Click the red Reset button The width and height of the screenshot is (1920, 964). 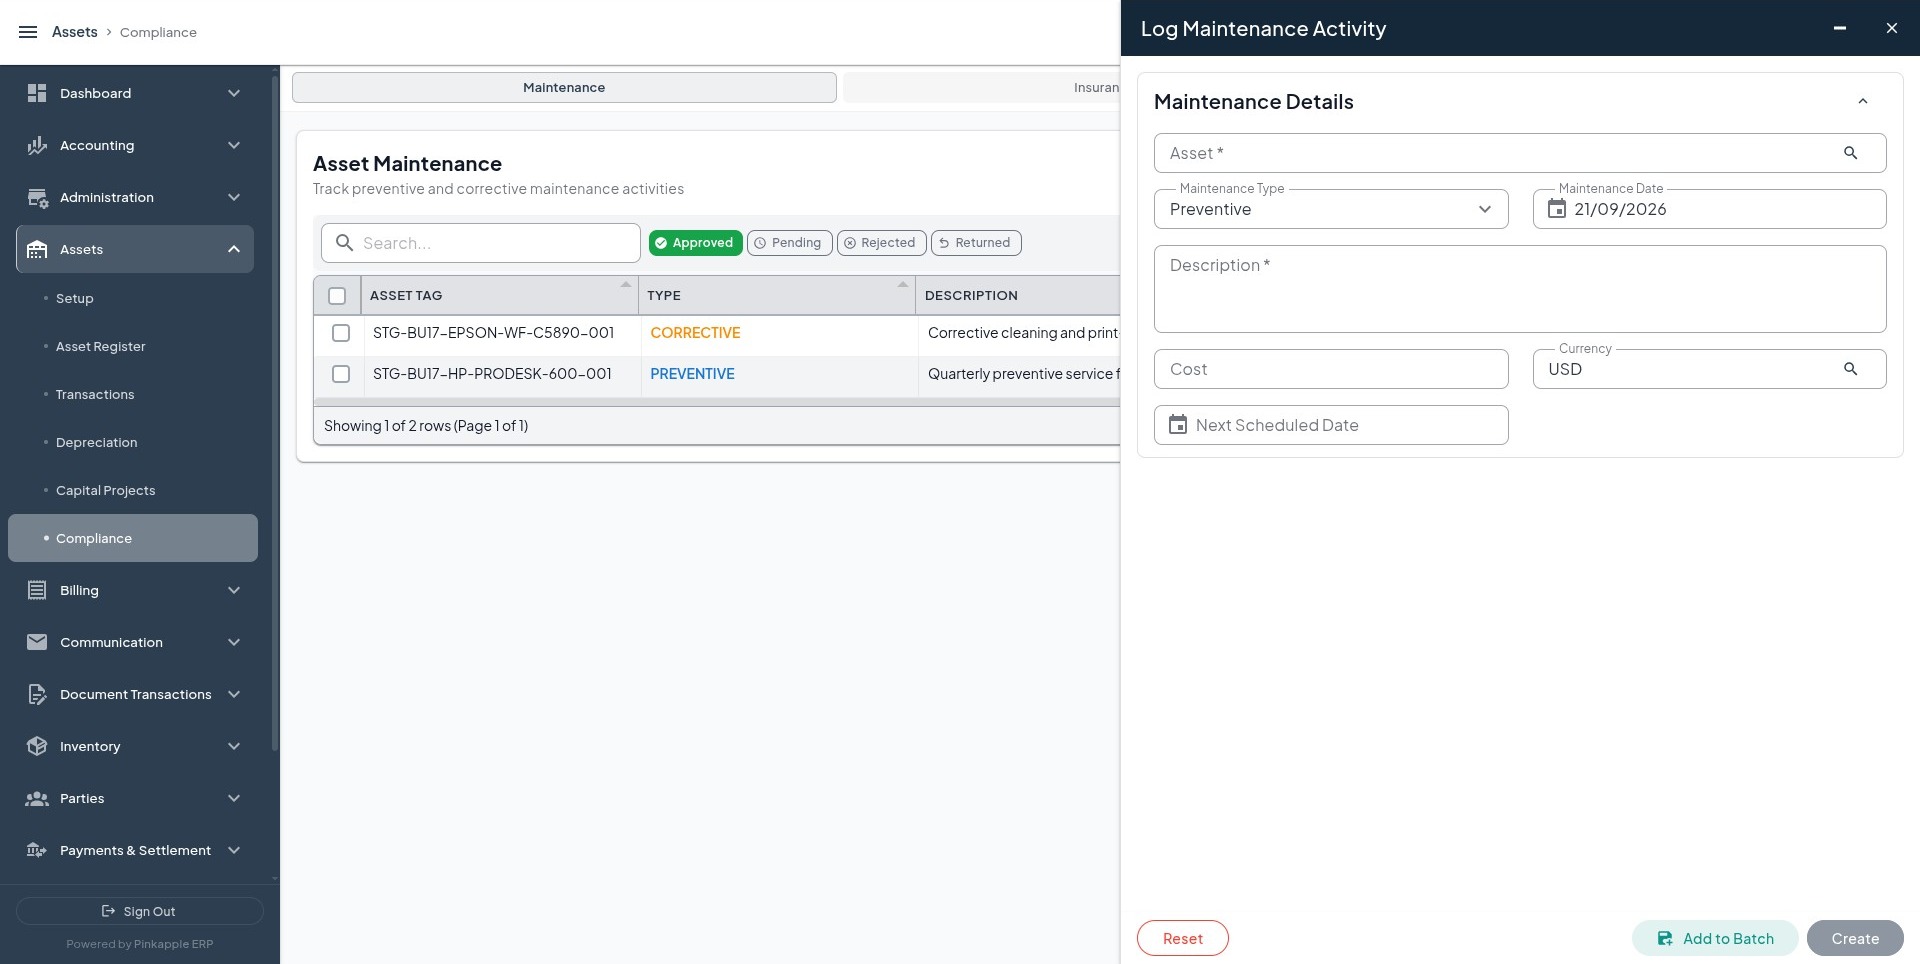tap(1182, 938)
